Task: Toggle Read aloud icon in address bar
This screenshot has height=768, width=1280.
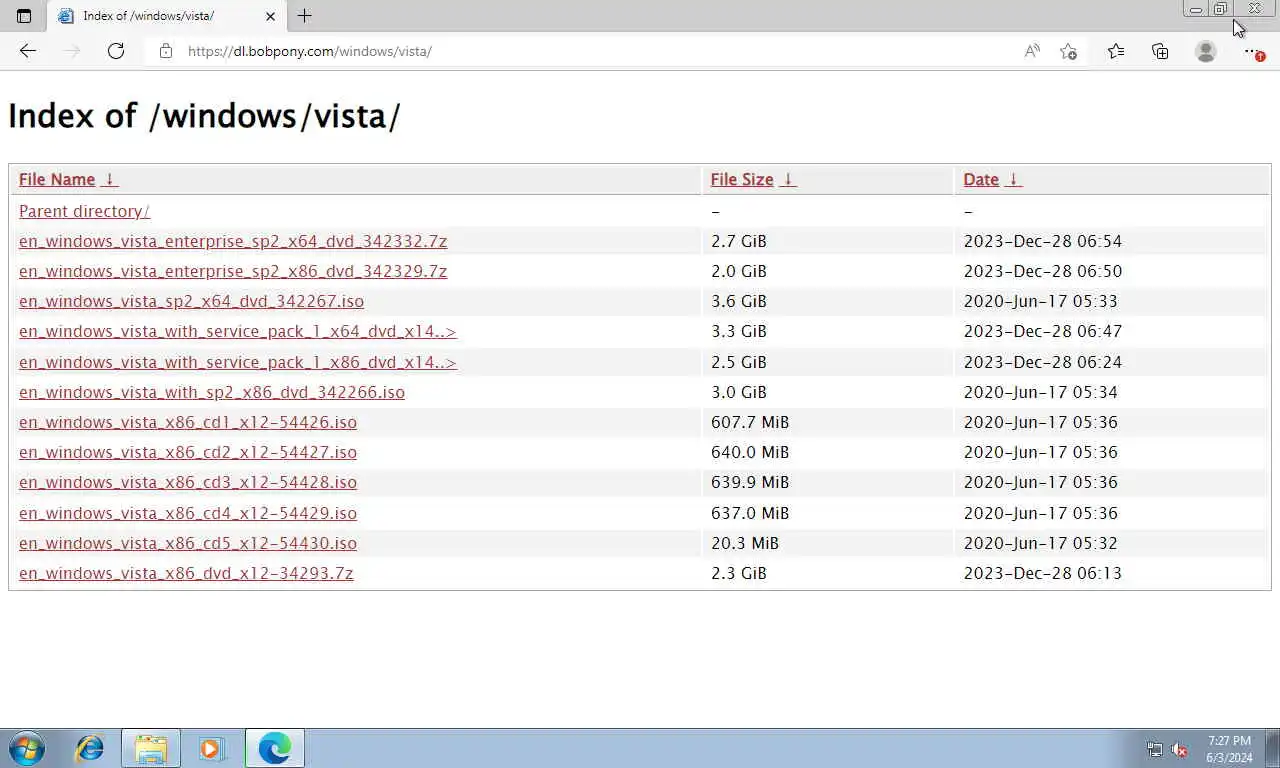Action: (1032, 51)
